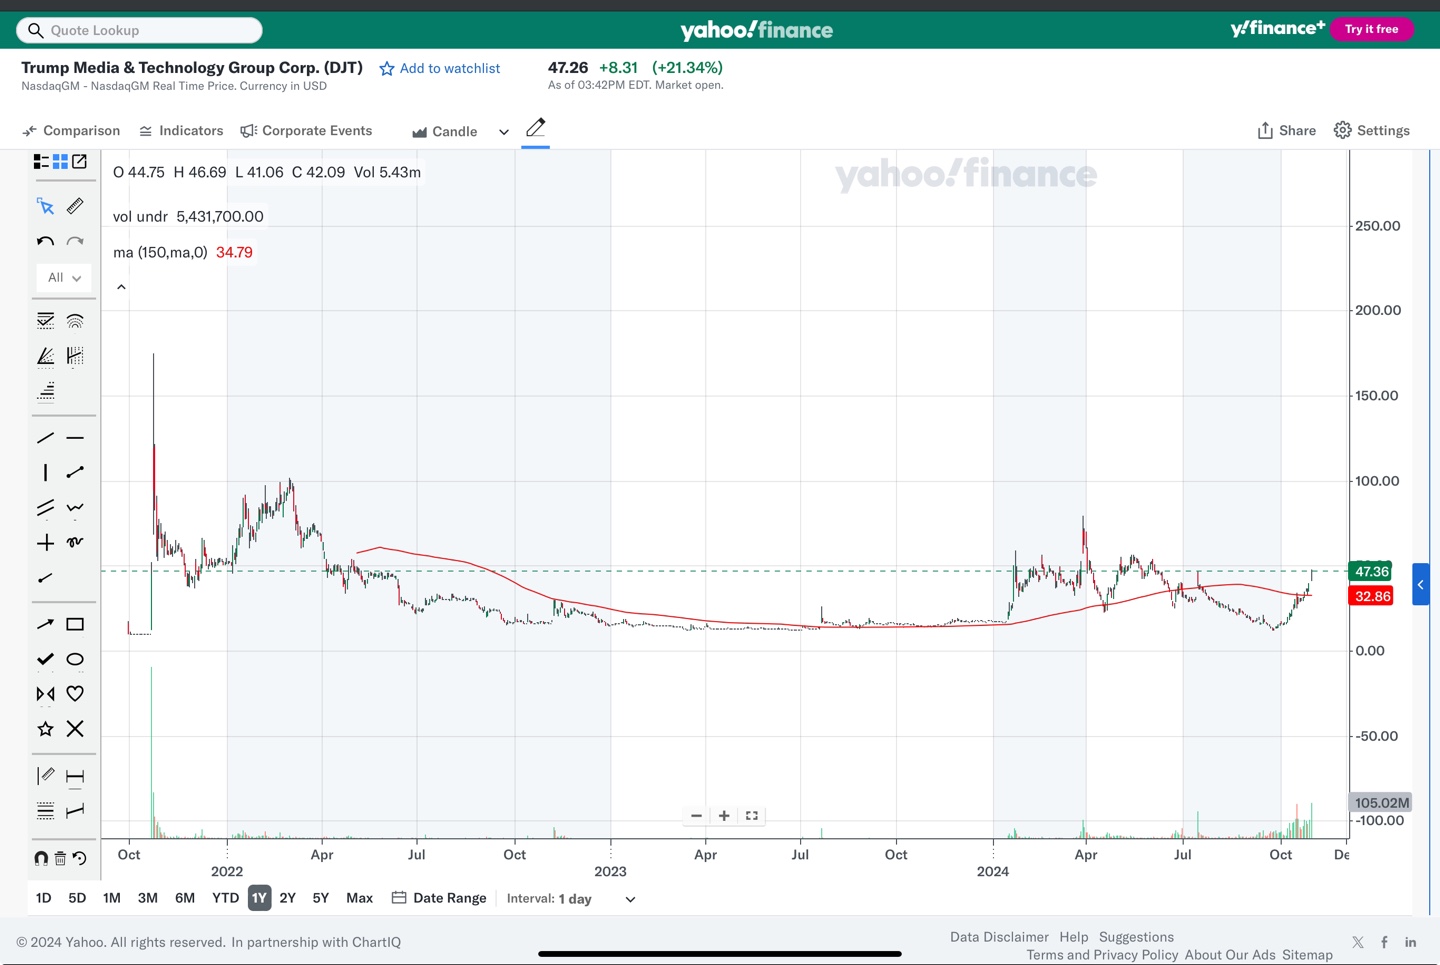
Task: Select the YTD time range
Action: click(x=226, y=898)
